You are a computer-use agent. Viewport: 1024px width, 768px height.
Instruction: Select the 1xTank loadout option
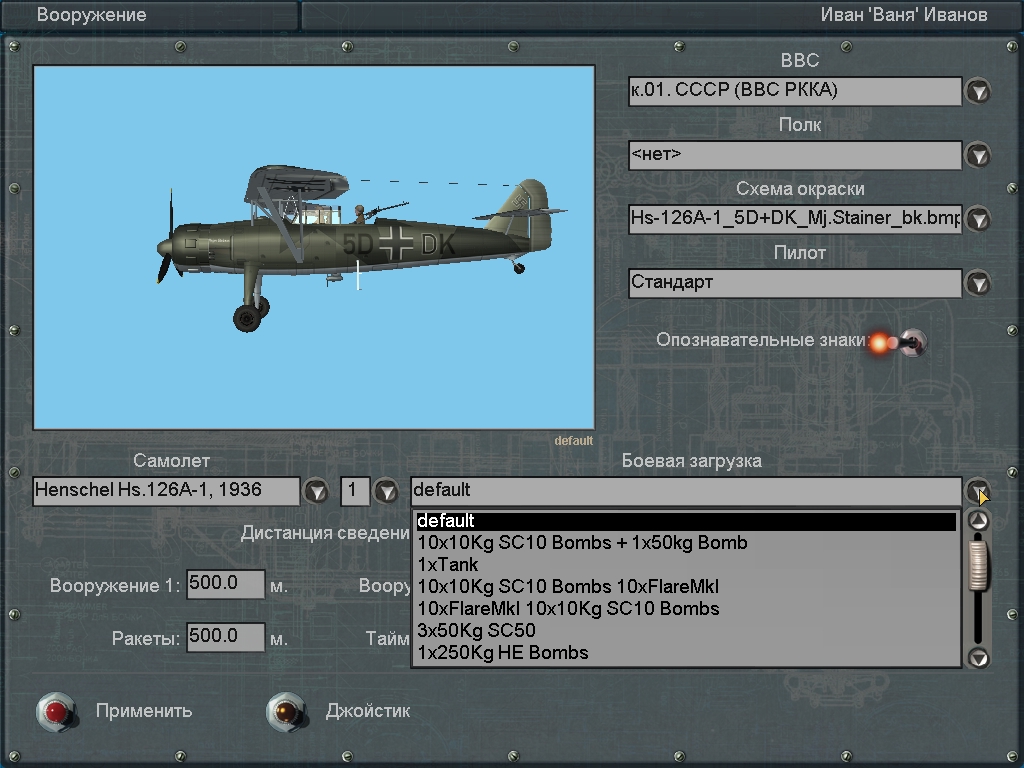[x=448, y=565]
